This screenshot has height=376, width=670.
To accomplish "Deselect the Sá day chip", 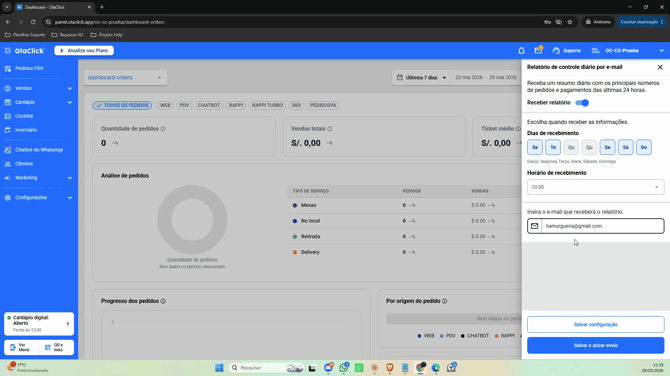I will [x=626, y=147].
